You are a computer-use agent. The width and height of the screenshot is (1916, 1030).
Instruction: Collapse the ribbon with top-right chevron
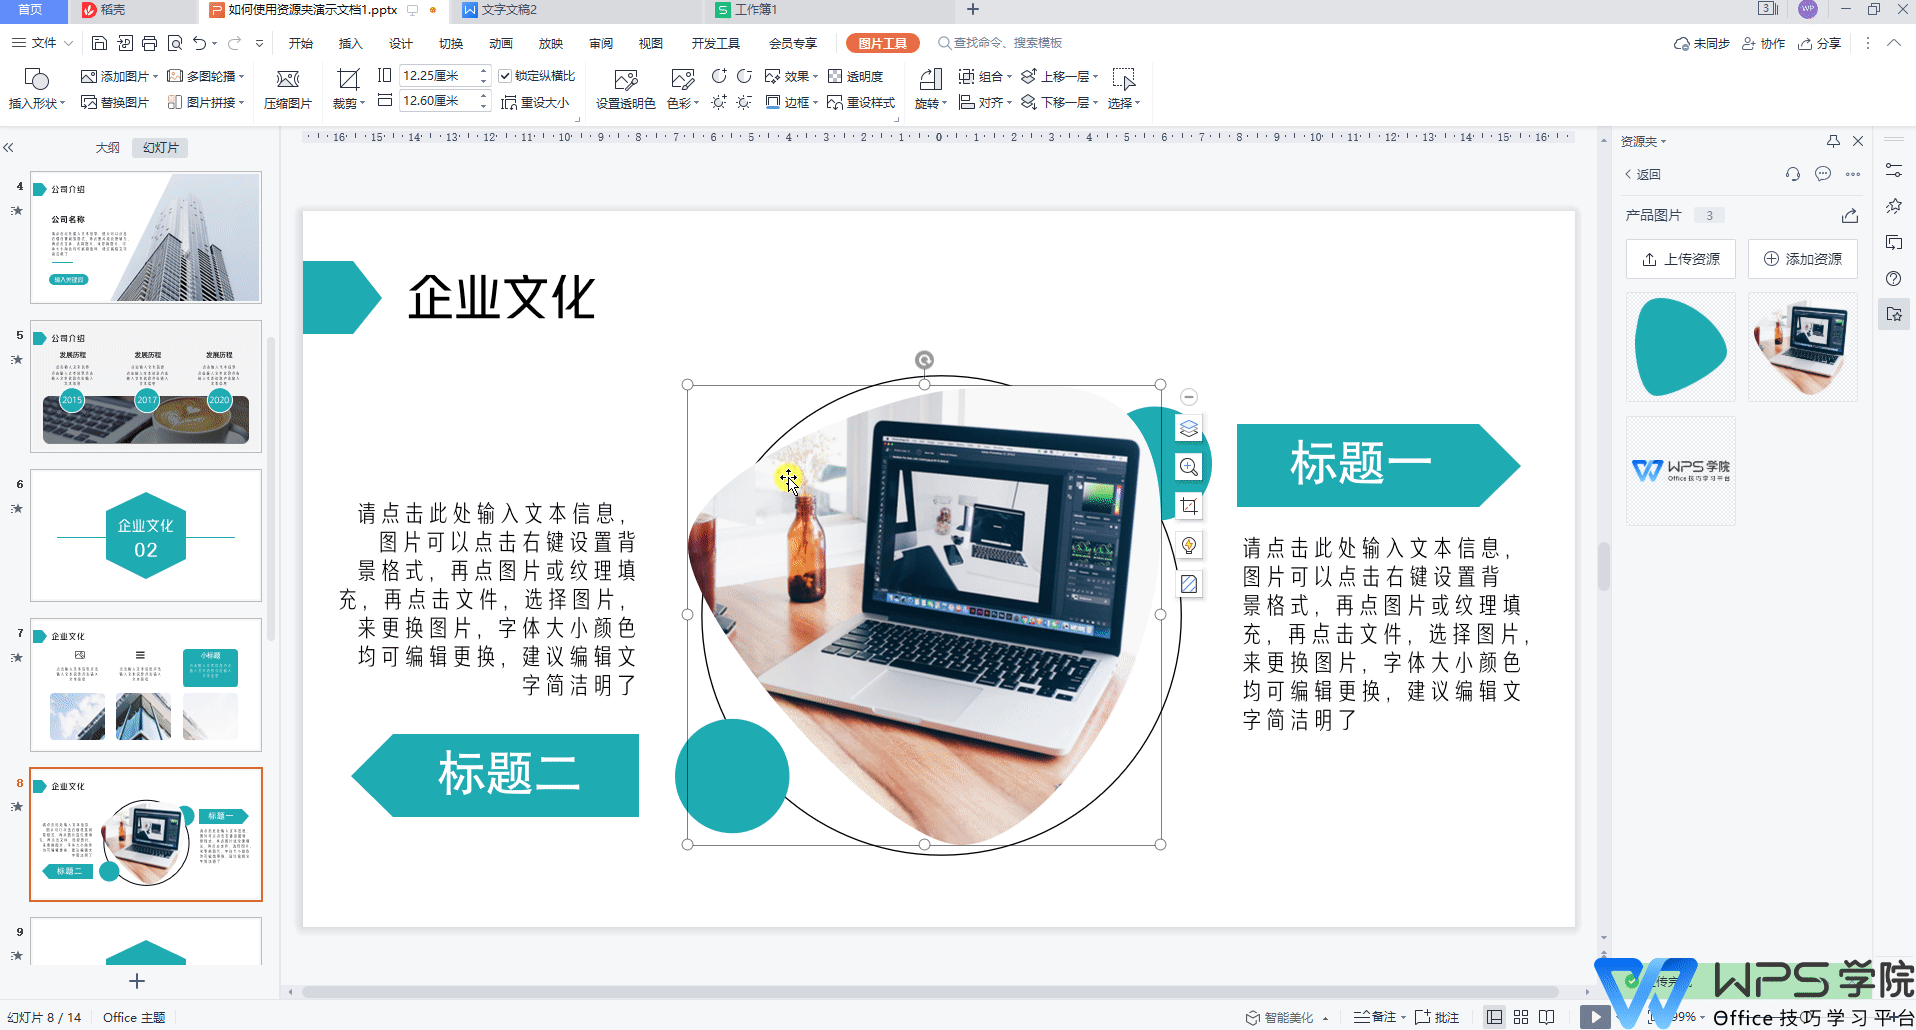point(1894,43)
